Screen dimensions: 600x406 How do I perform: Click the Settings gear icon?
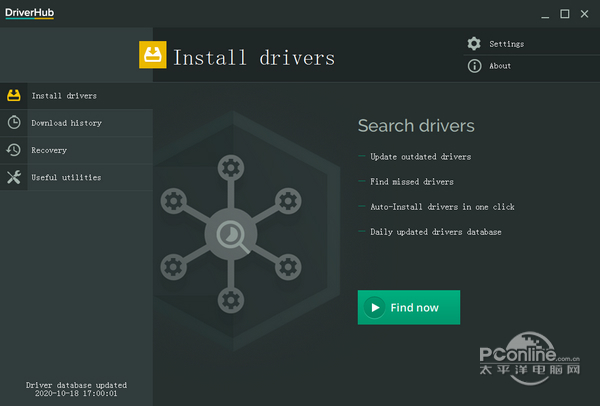tap(474, 44)
